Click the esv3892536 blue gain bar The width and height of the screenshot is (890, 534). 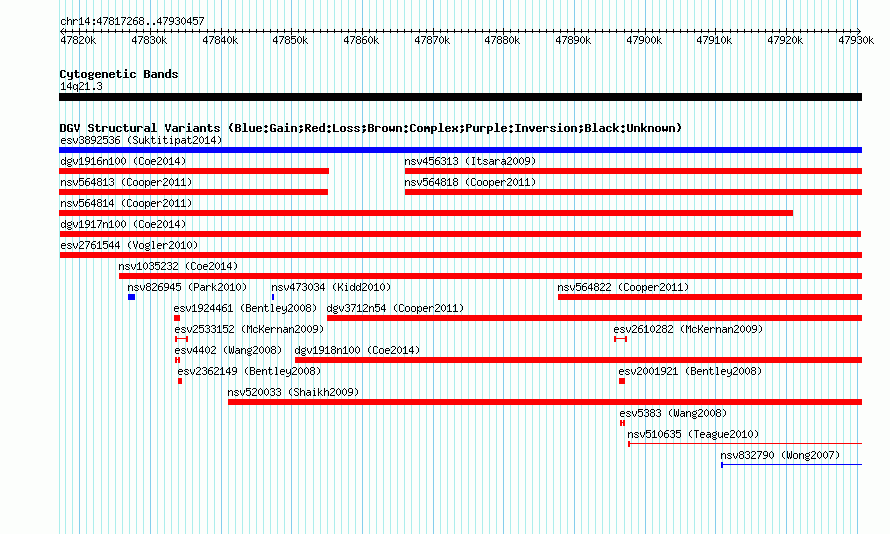460,150
